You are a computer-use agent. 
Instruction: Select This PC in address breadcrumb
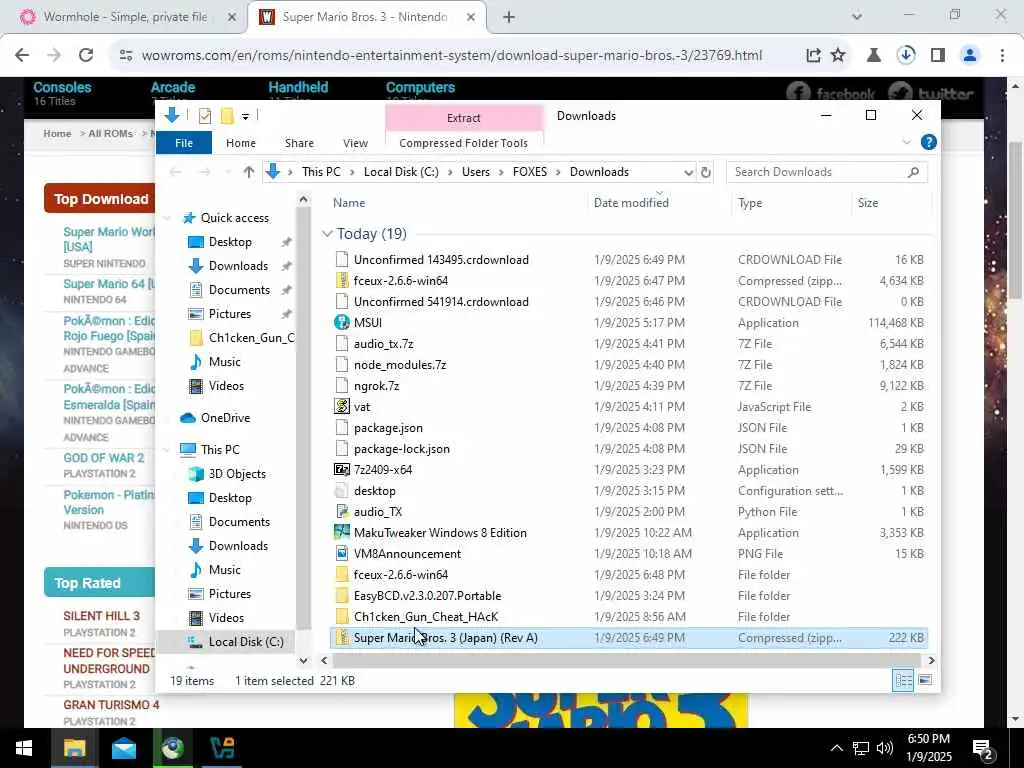(x=321, y=172)
